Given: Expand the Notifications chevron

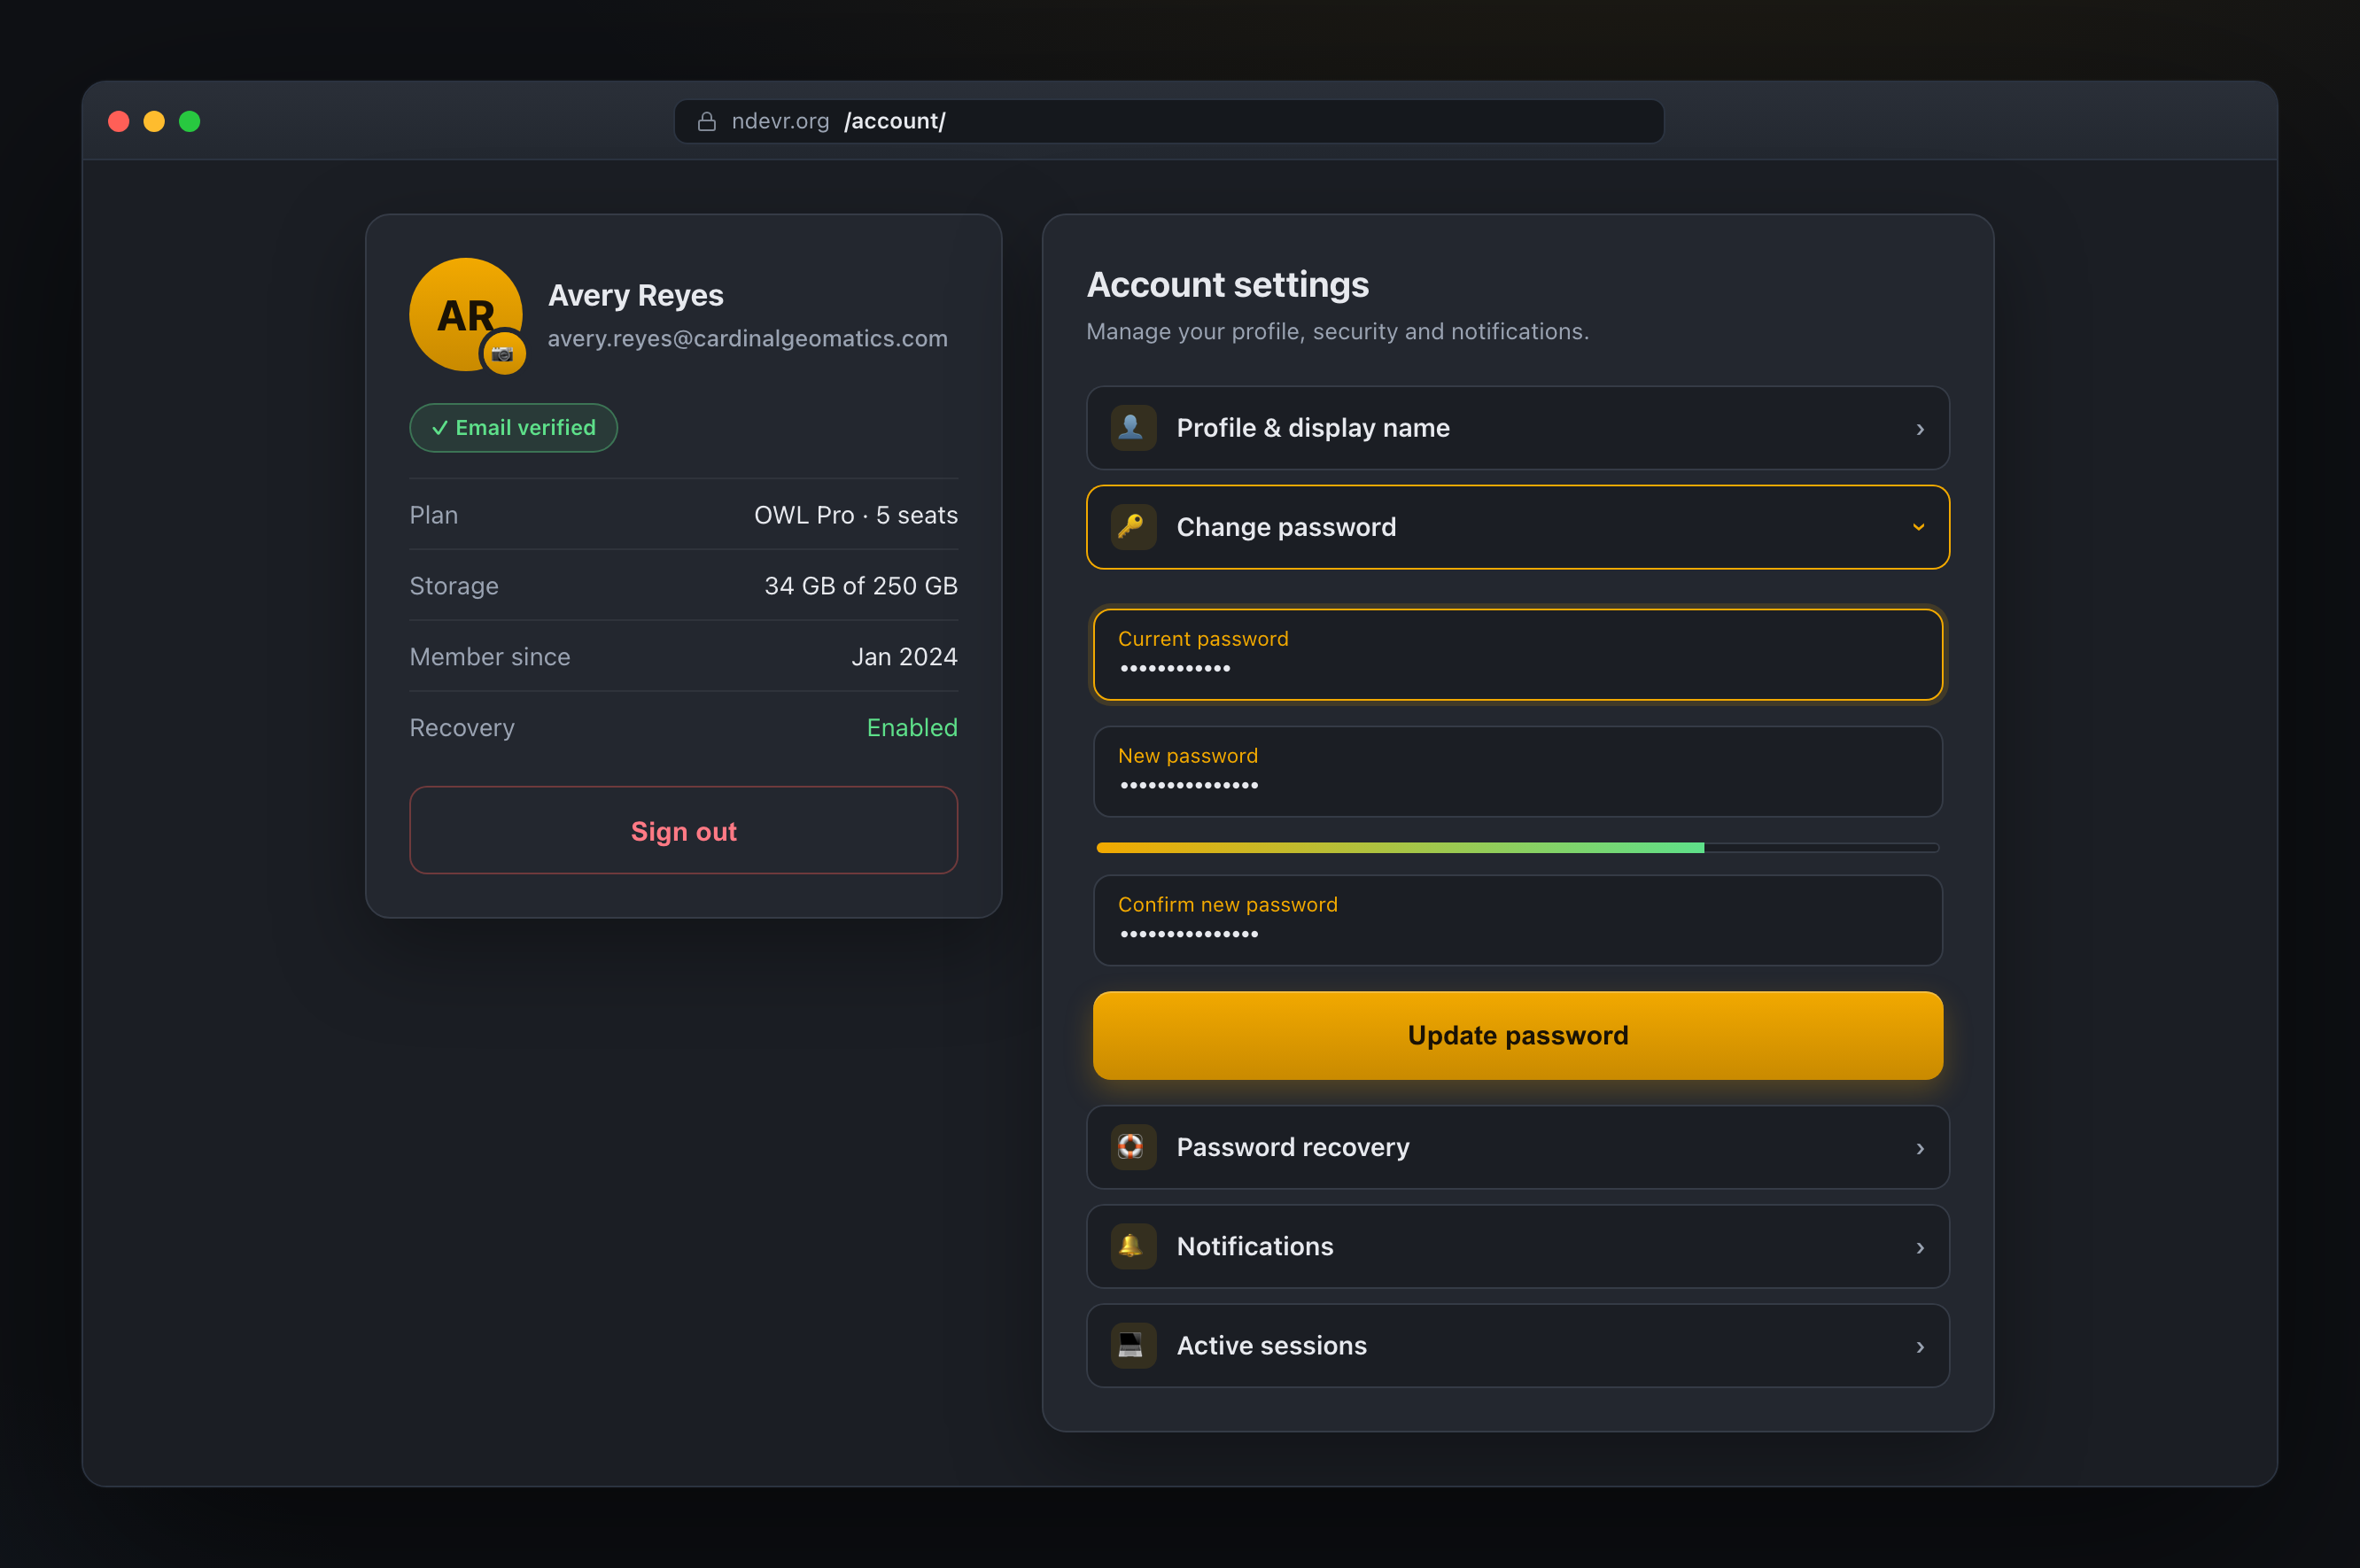Looking at the screenshot, I should click(x=1919, y=1247).
